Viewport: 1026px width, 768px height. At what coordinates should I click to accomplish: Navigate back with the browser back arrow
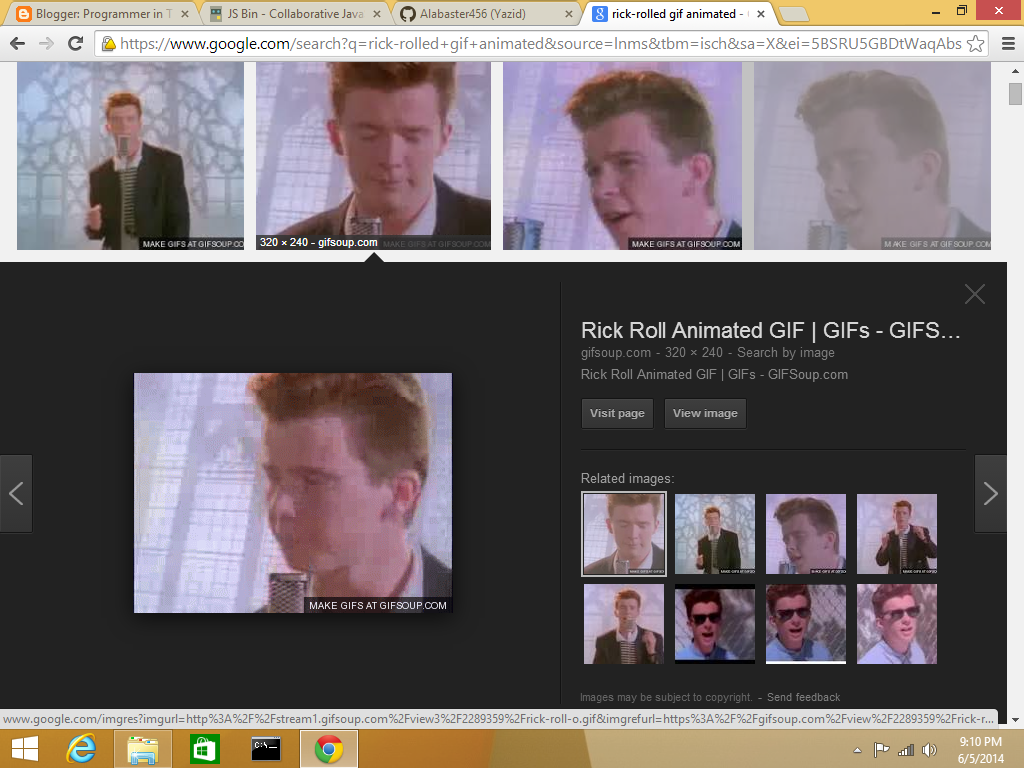coord(16,43)
